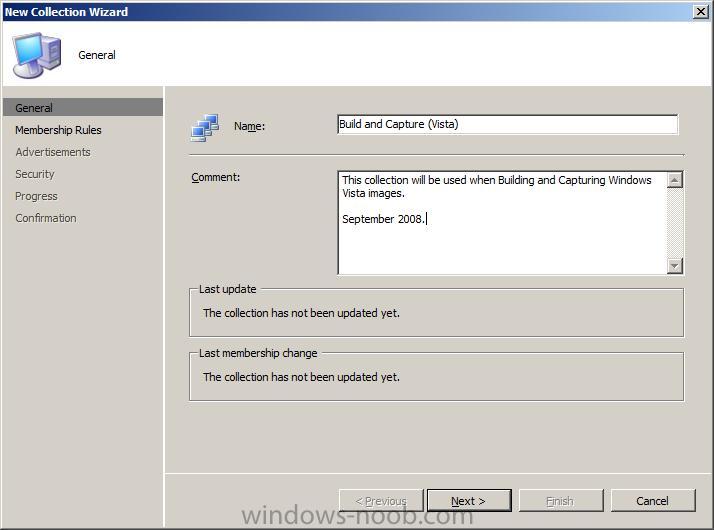Click the Comment: label
Viewport: 714px width, 530px height.
tap(215, 177)
